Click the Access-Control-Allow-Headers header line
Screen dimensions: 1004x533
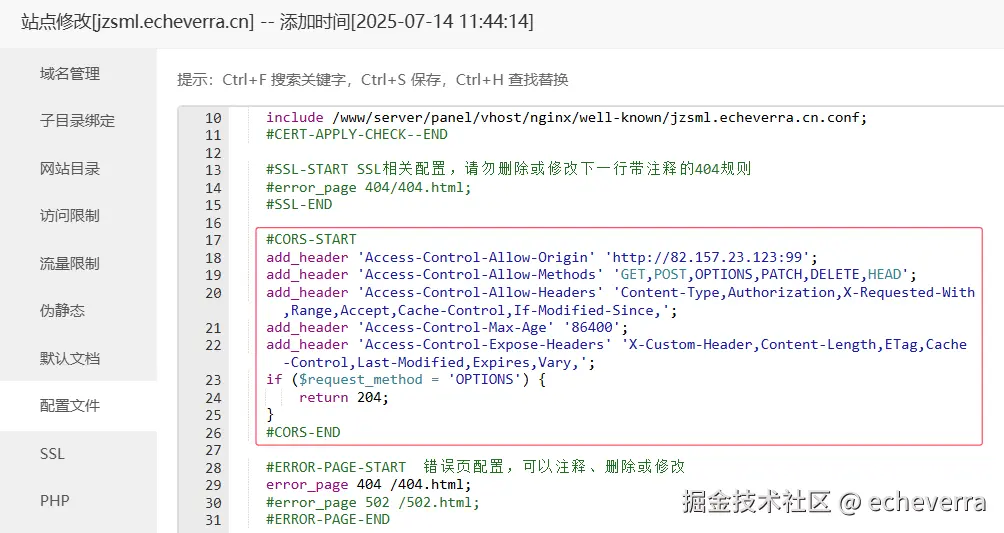click(x=620, y=302)
